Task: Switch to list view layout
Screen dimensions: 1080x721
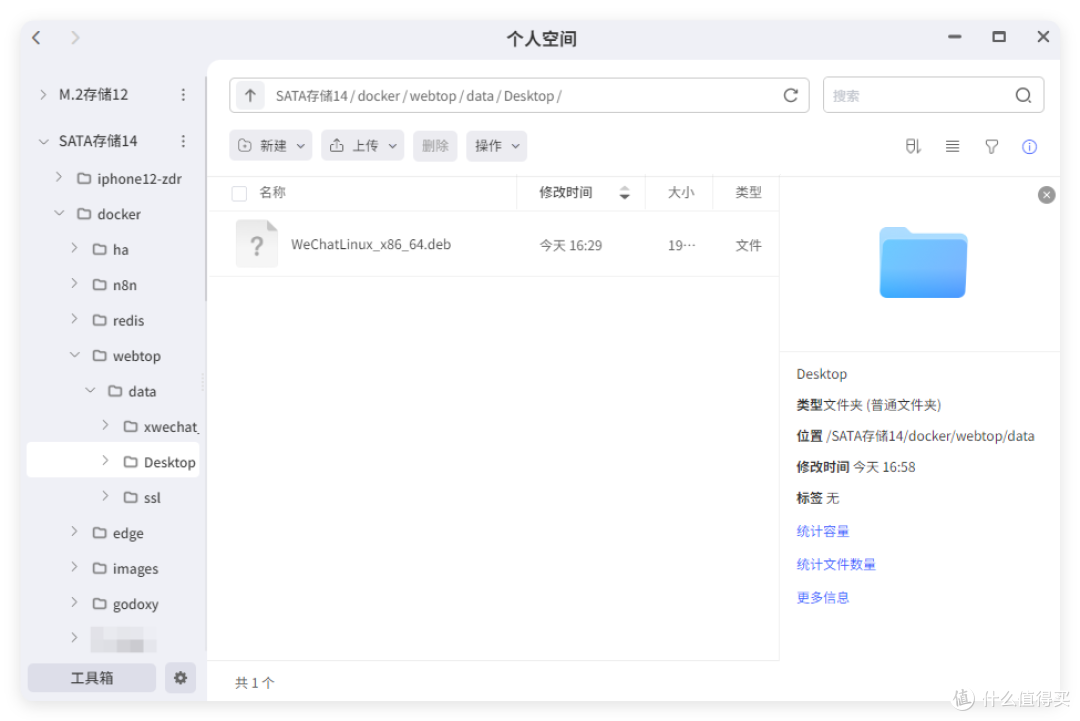Action: 953,146
